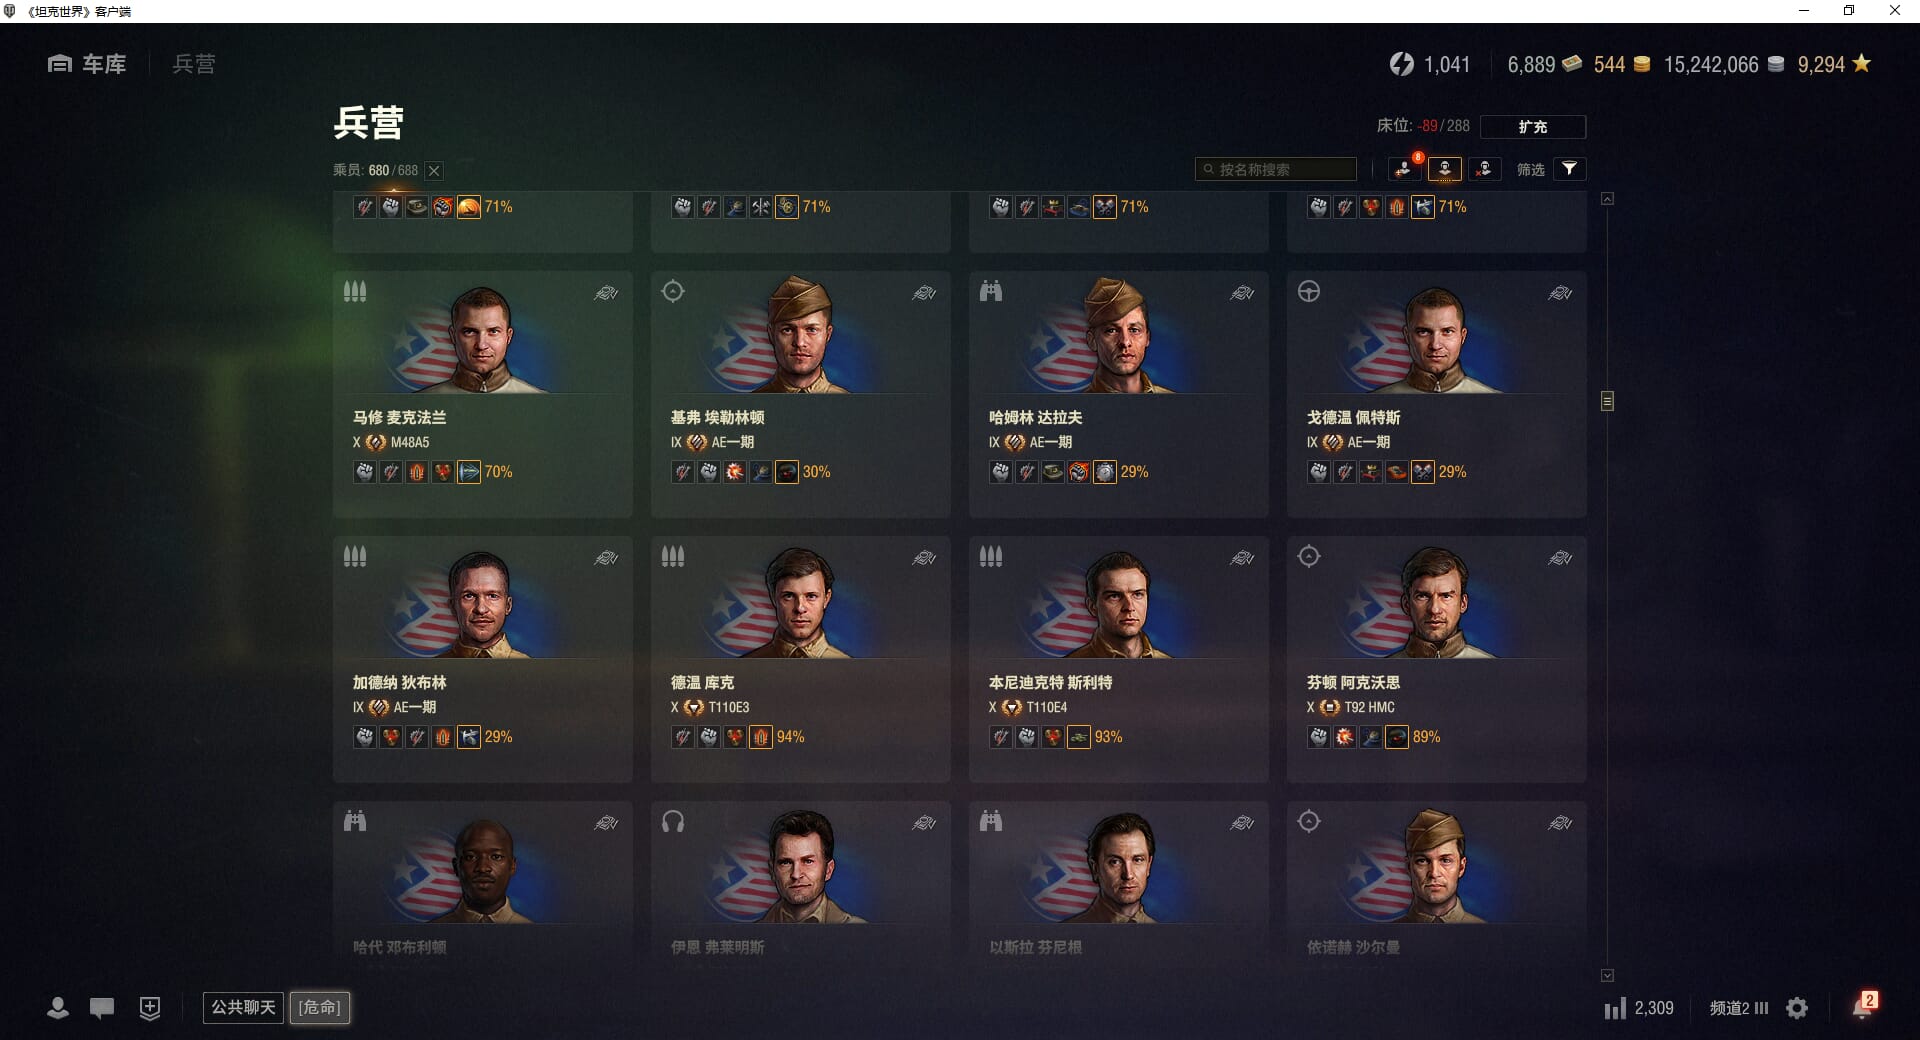Open the recruits tab with badge 8
This screenshot has width=1920, height=1040.
tap(1405, 169)
